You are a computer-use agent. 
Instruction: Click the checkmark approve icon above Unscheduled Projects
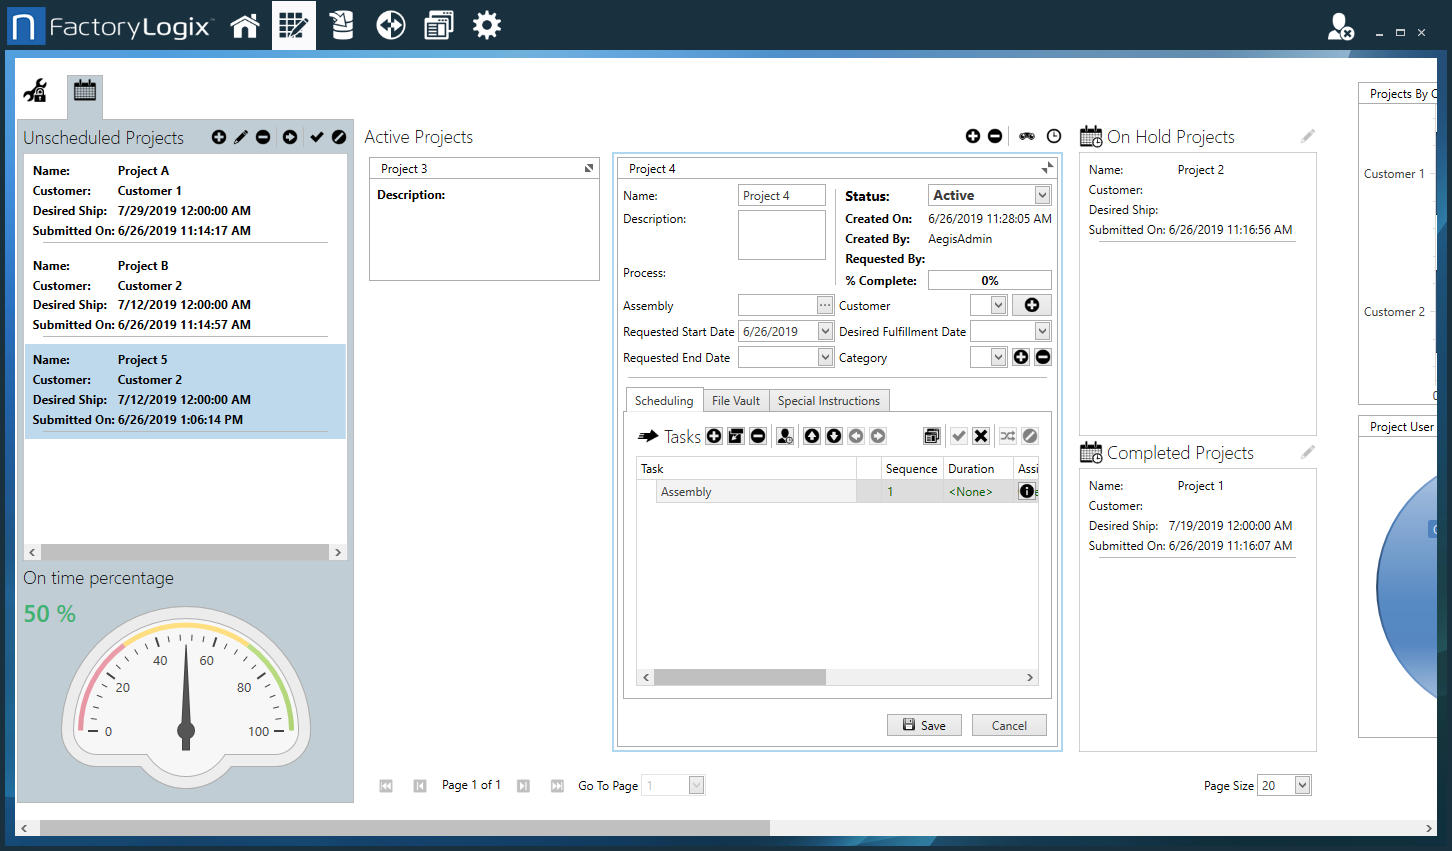pyautogui.click(x=316, y=136)
